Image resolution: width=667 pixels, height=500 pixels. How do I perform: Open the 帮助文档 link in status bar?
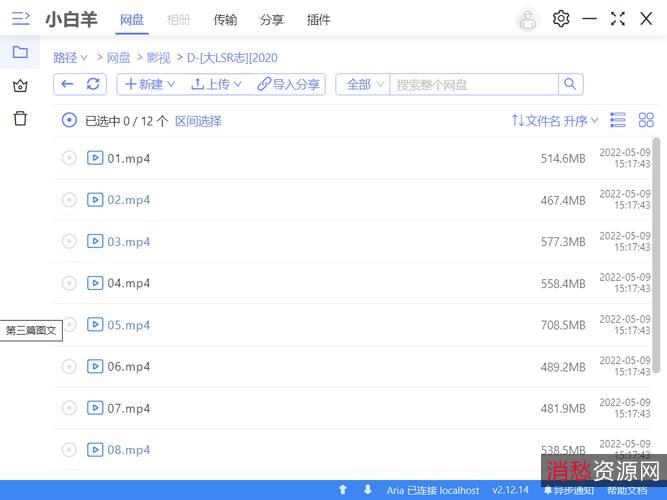[627, 490]
